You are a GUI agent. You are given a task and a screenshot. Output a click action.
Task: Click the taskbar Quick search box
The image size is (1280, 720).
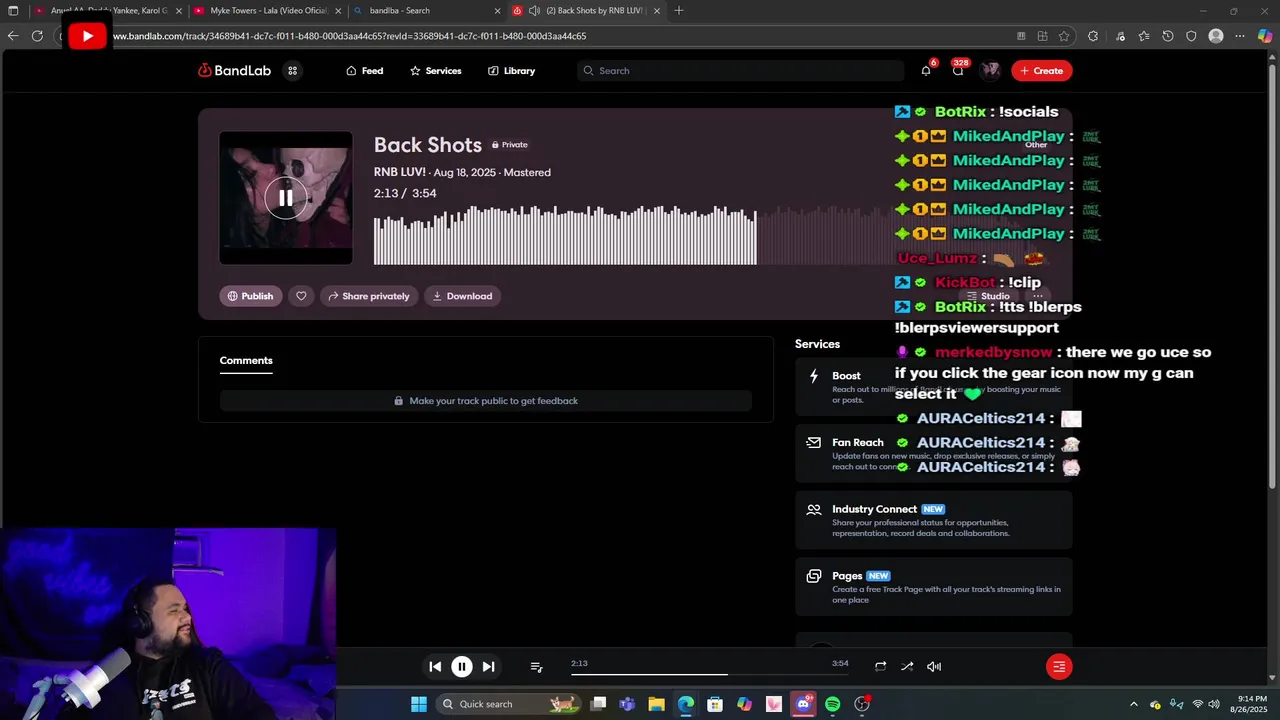(508, 704)
